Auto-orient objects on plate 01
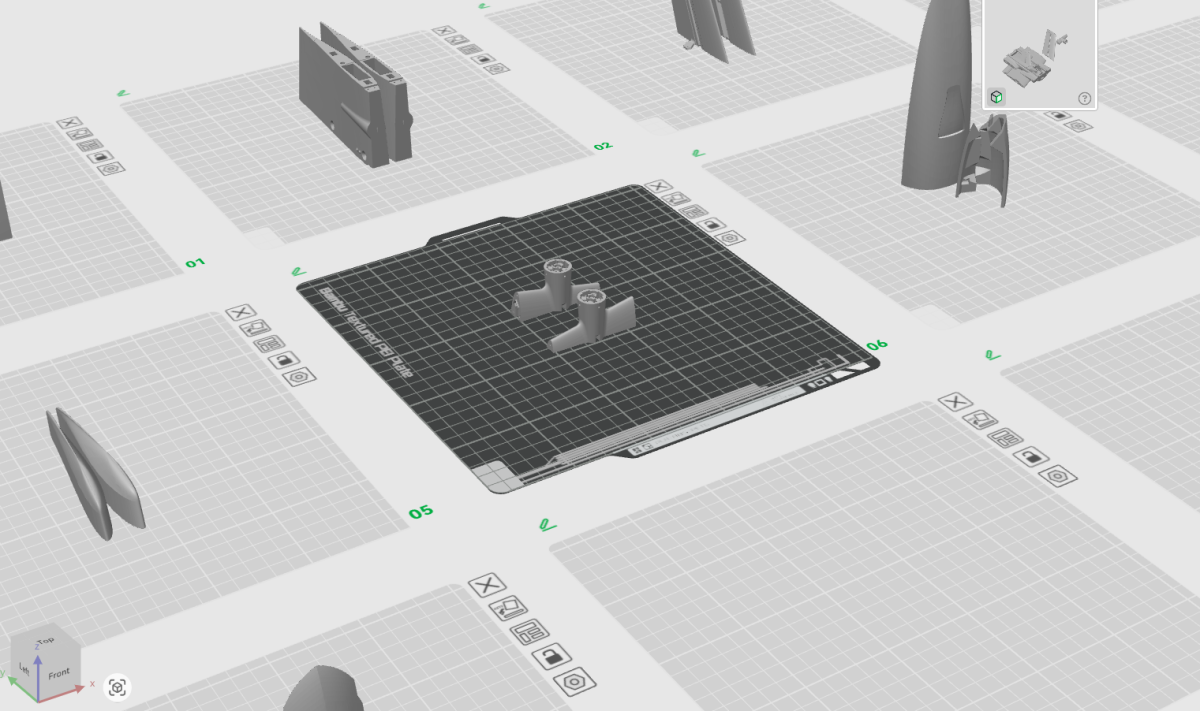 click(x=80, y=134)
